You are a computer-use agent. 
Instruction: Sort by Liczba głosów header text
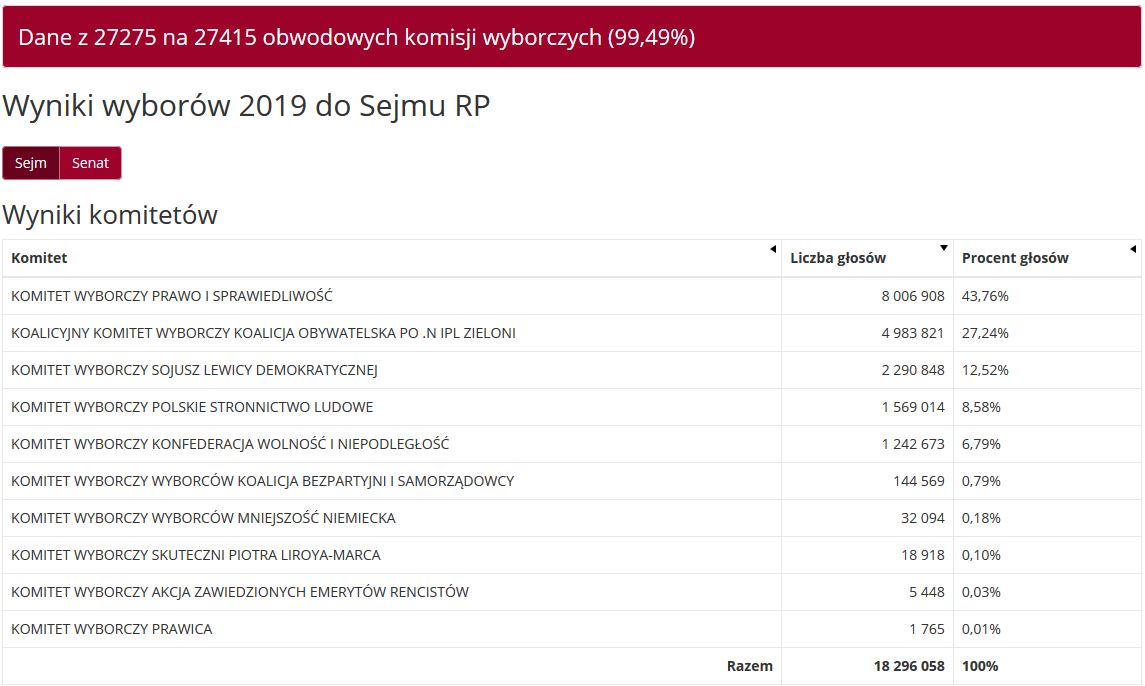coord(837,258)
